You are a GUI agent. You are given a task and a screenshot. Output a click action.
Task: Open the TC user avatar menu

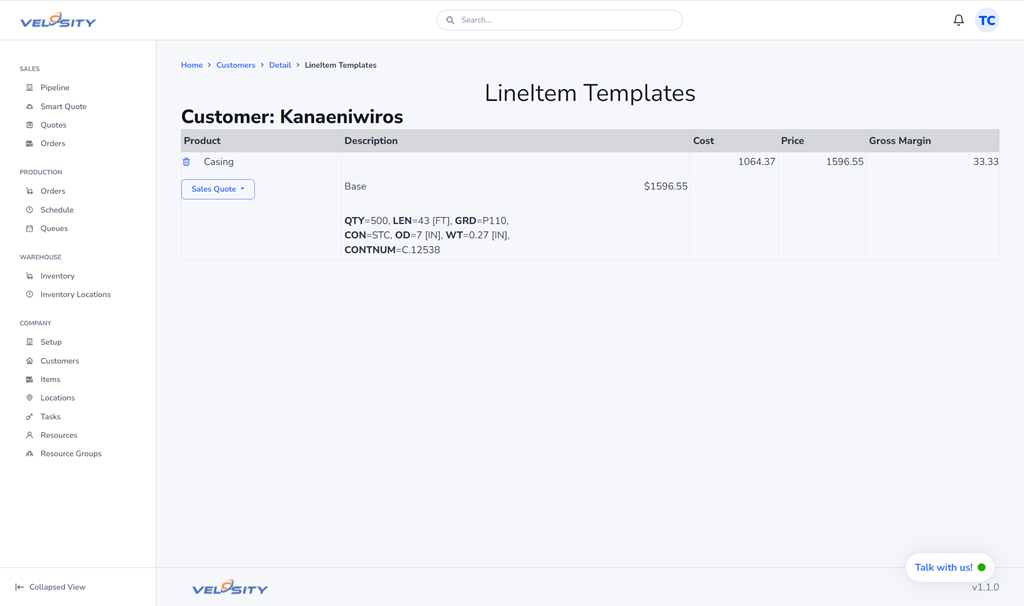[x=986, y=20]
